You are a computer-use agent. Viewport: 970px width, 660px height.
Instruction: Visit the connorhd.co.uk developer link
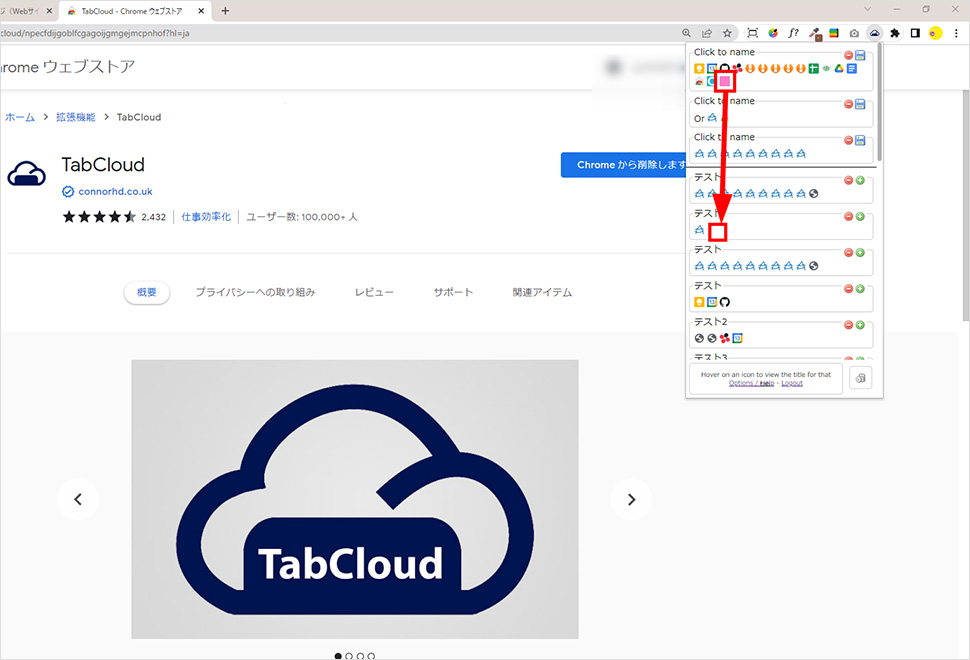[x=115, y=192]
